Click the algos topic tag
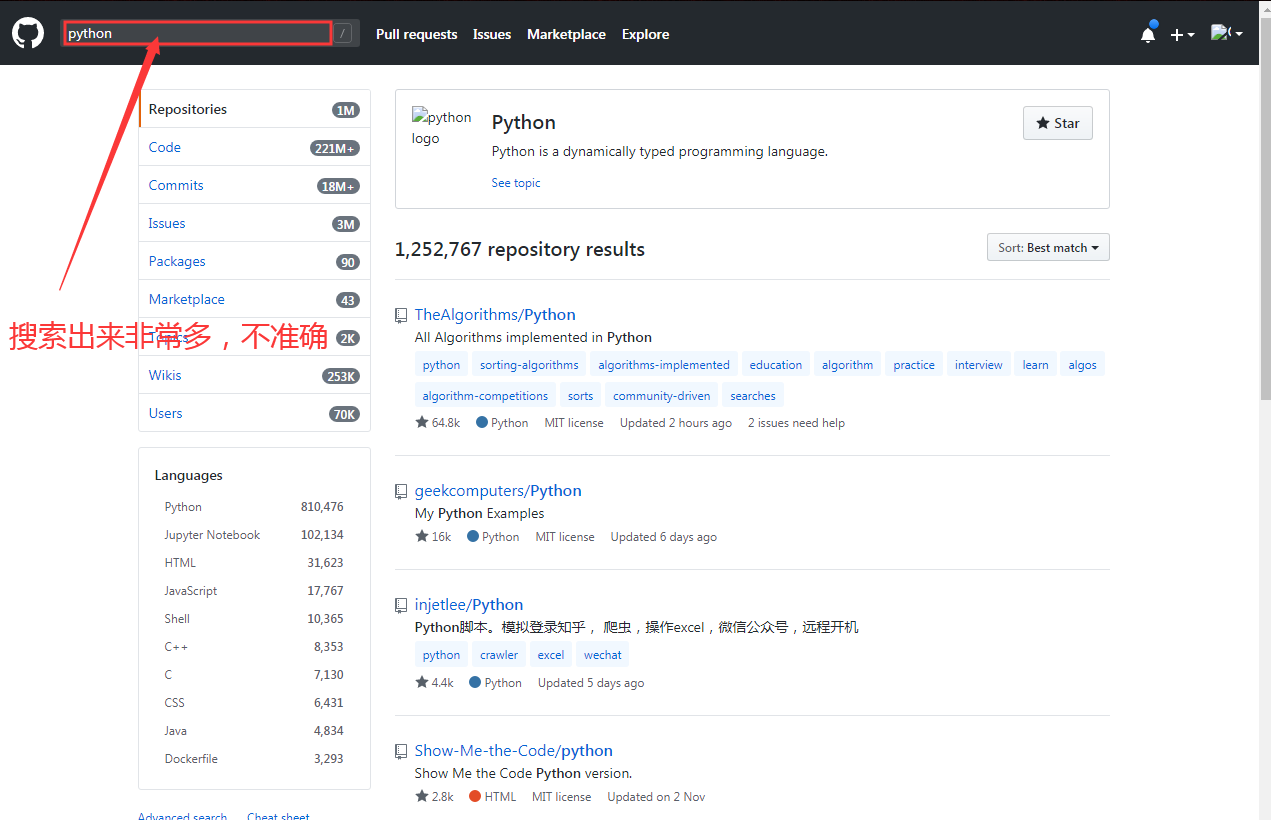 click(x=1082, y=365)
